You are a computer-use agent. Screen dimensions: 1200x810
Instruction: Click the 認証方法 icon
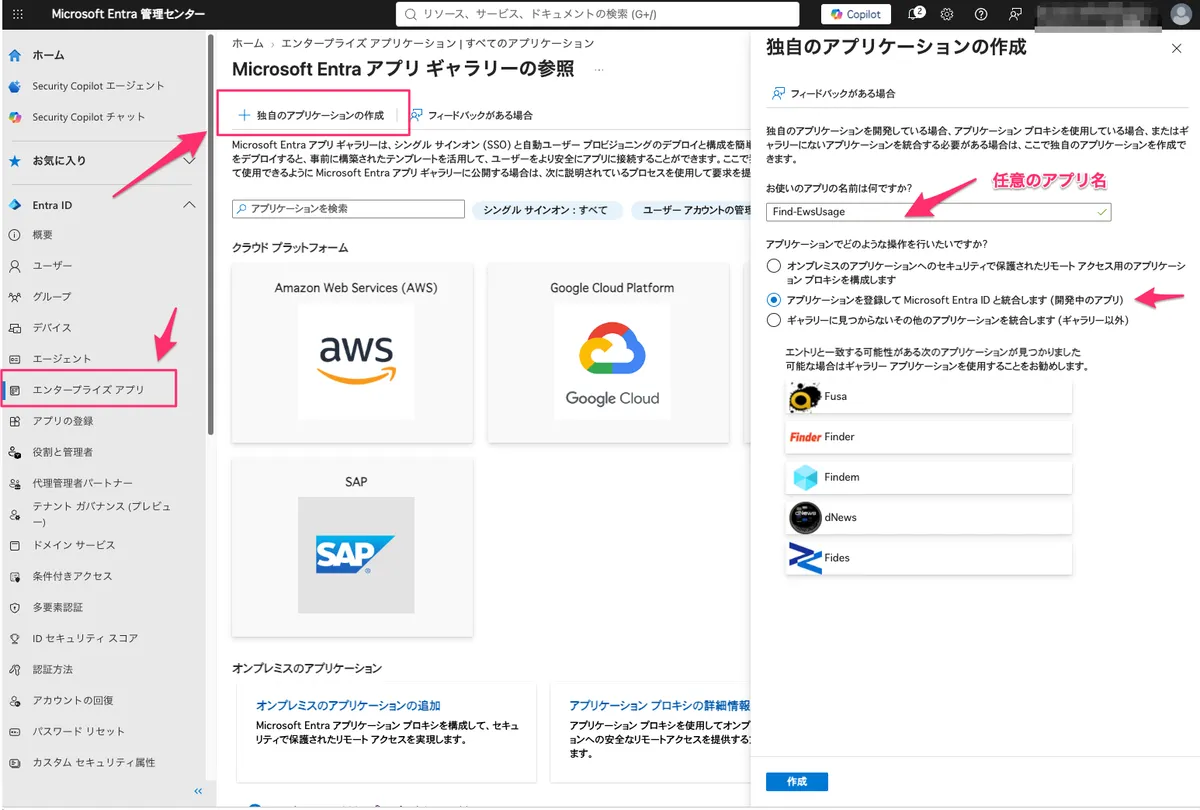(x=14, y=669)
